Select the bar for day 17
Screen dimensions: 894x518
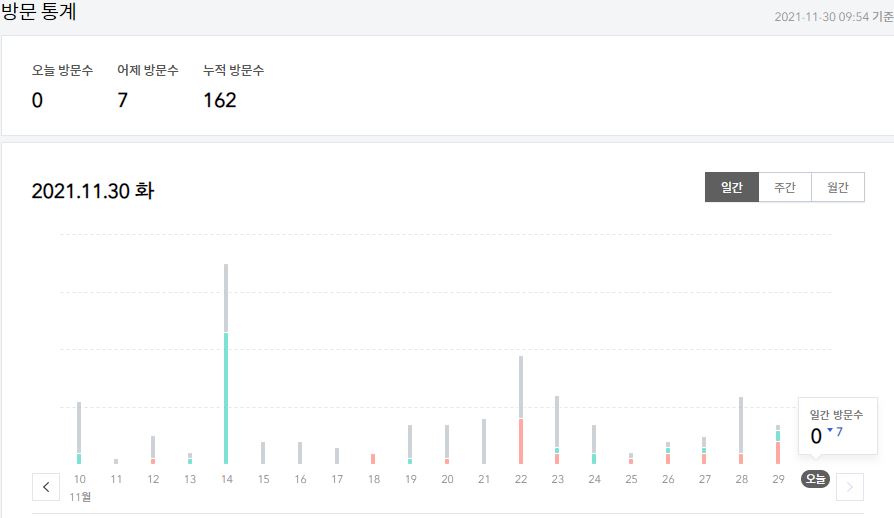pos(337,456)
